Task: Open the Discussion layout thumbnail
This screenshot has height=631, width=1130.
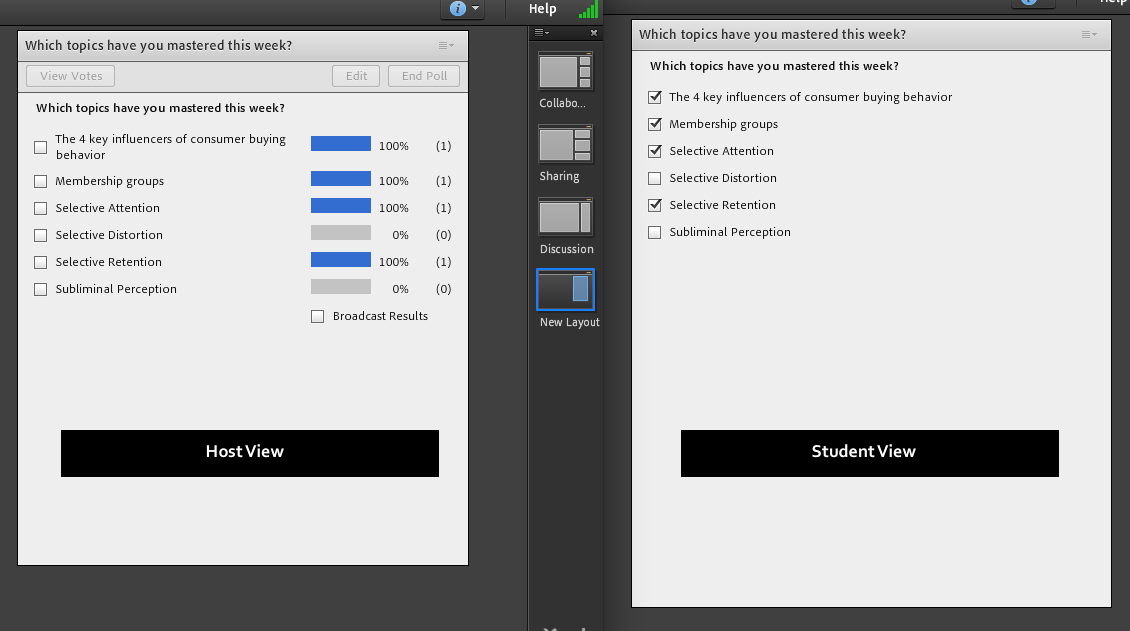Action: click(x=565, y=217)
